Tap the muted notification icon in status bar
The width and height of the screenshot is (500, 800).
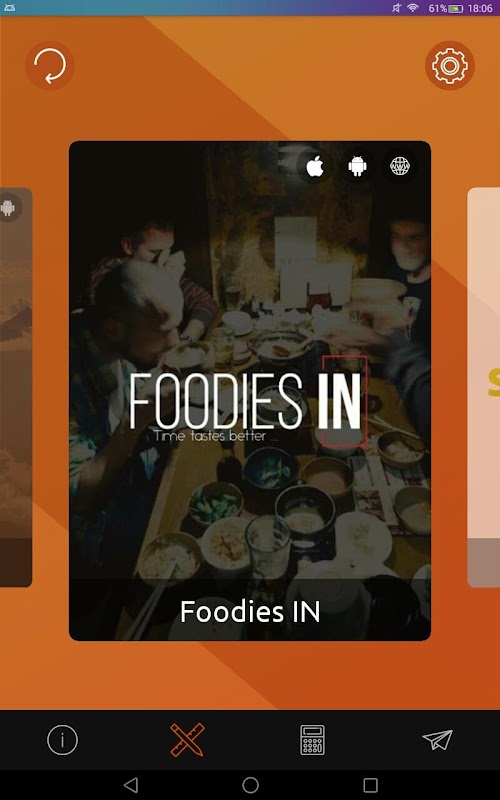coord(396,8)
